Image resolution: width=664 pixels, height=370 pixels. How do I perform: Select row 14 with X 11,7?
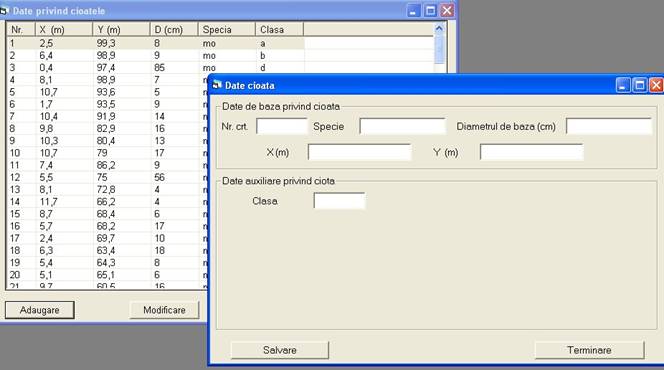click(107, 202)
